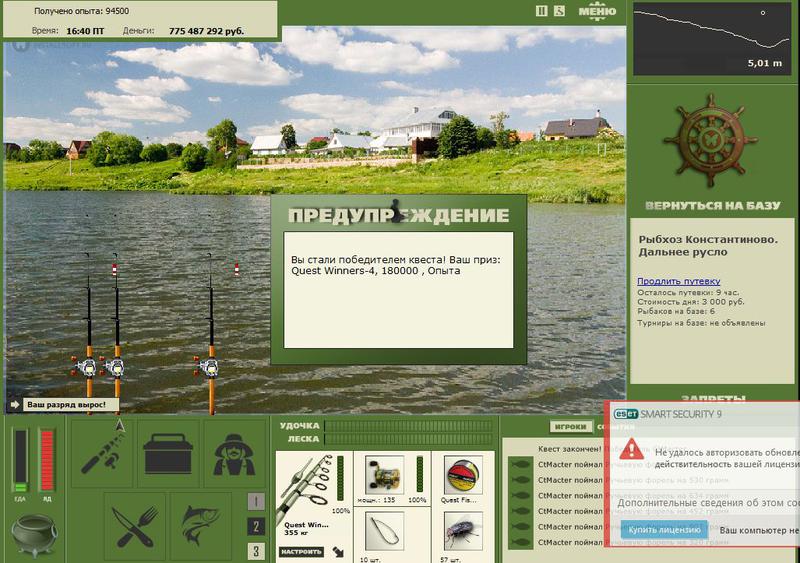Select the fly bait labeled 57 шт.
Image resolution: width=800 pixels, height=563 pixels.
[463, 532]
